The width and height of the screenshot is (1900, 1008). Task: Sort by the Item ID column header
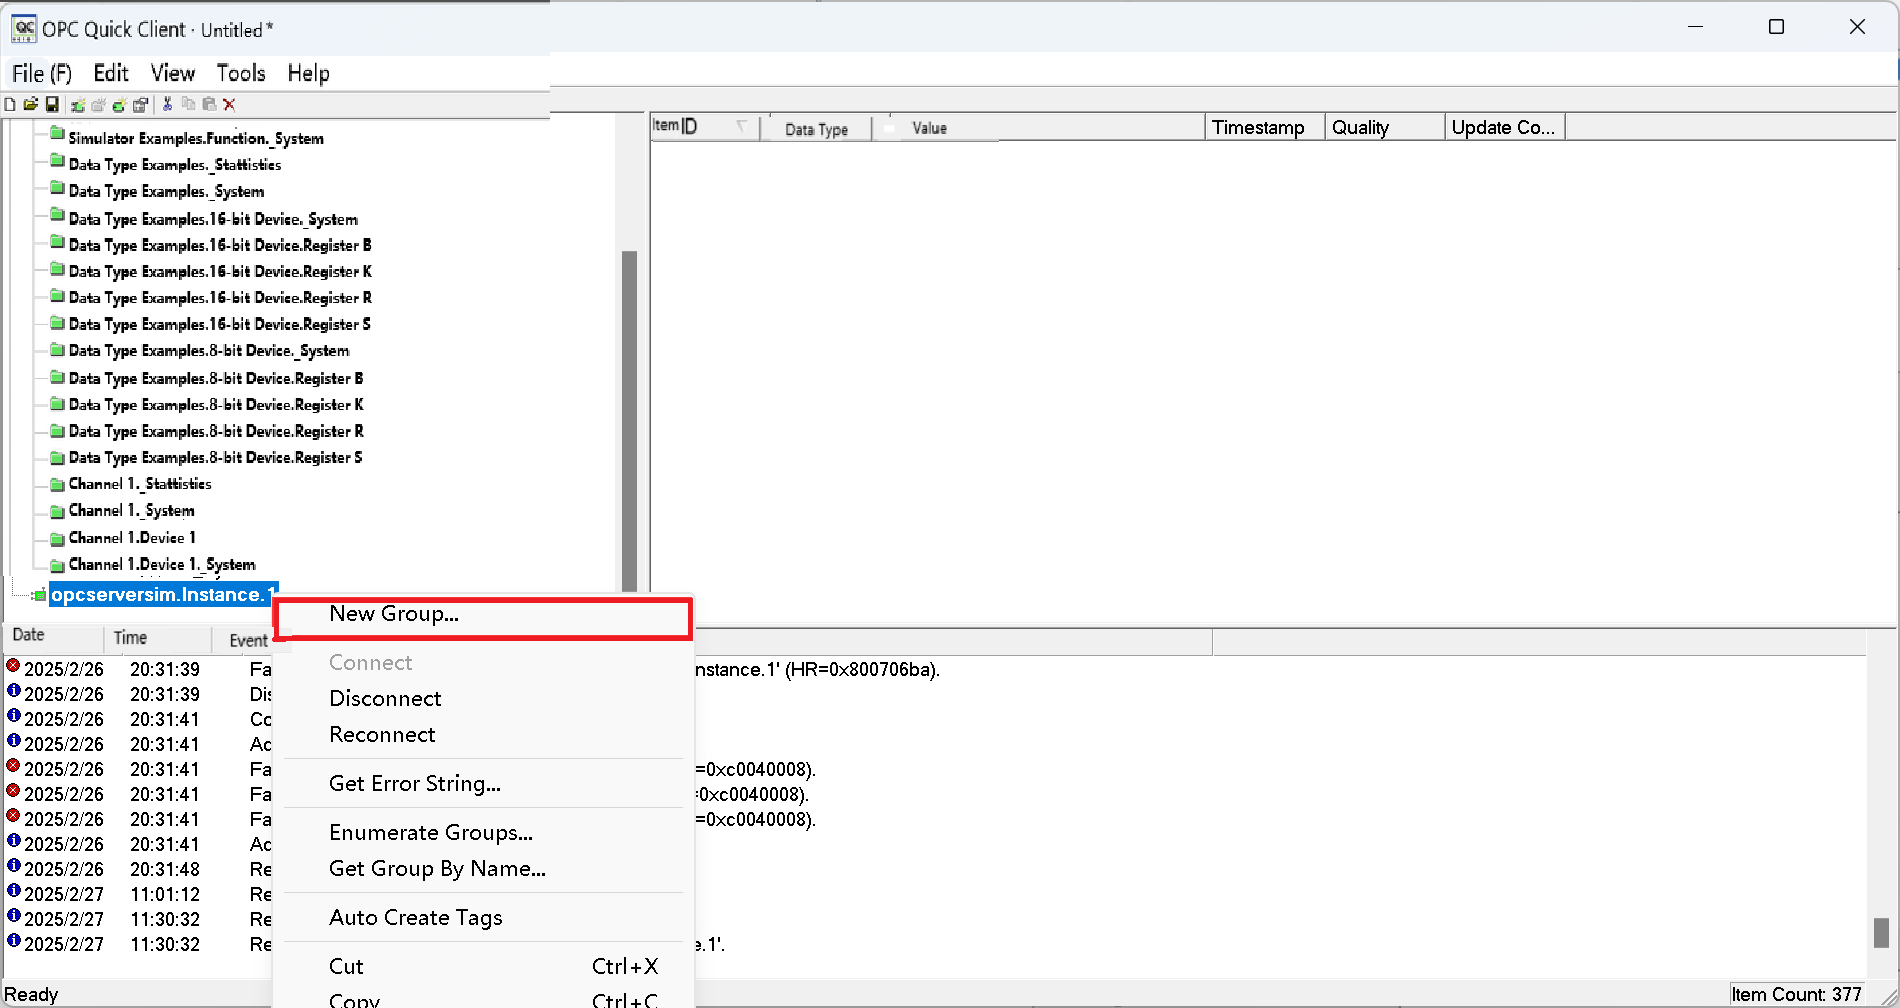tap(690, 127)
